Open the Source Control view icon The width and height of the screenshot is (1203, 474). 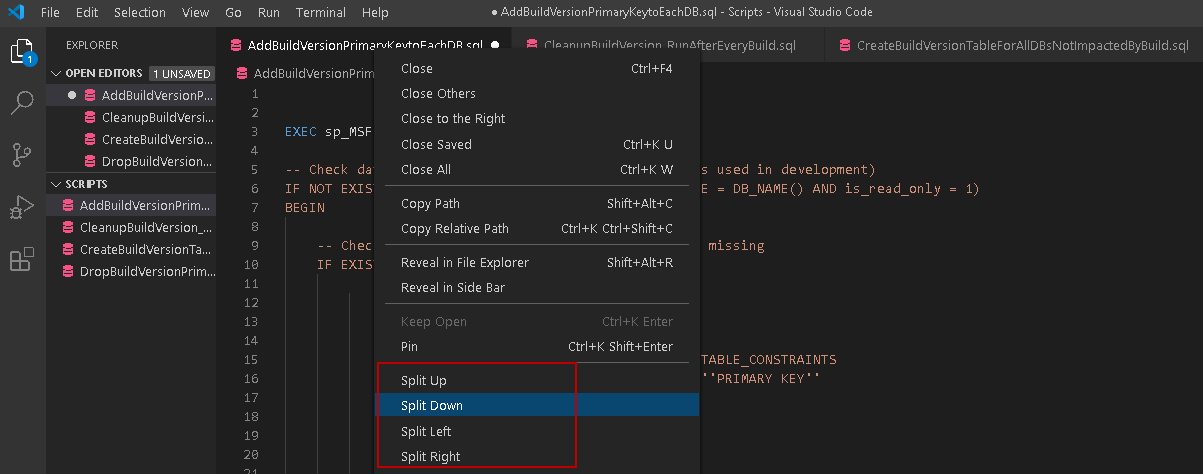pos(22,155)
